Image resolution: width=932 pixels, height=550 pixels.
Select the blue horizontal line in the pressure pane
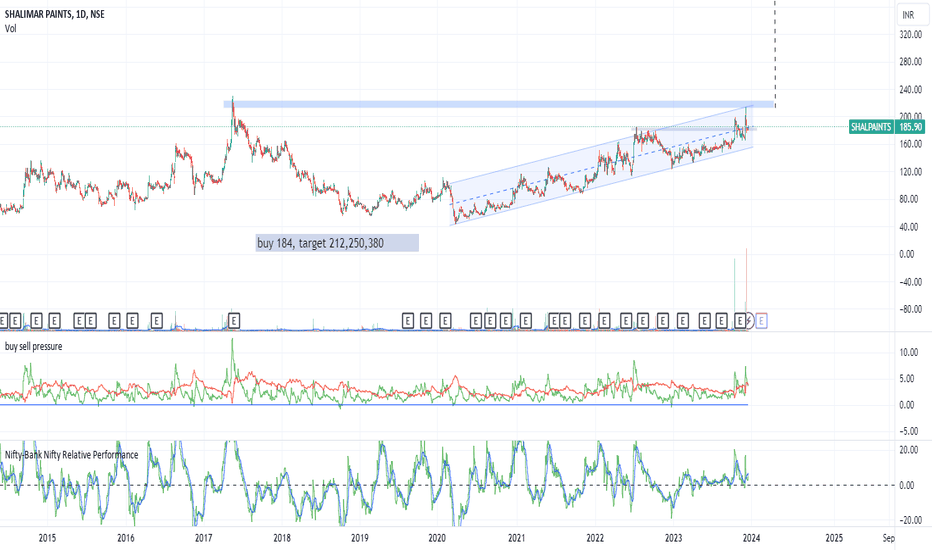tap(374, 404)
